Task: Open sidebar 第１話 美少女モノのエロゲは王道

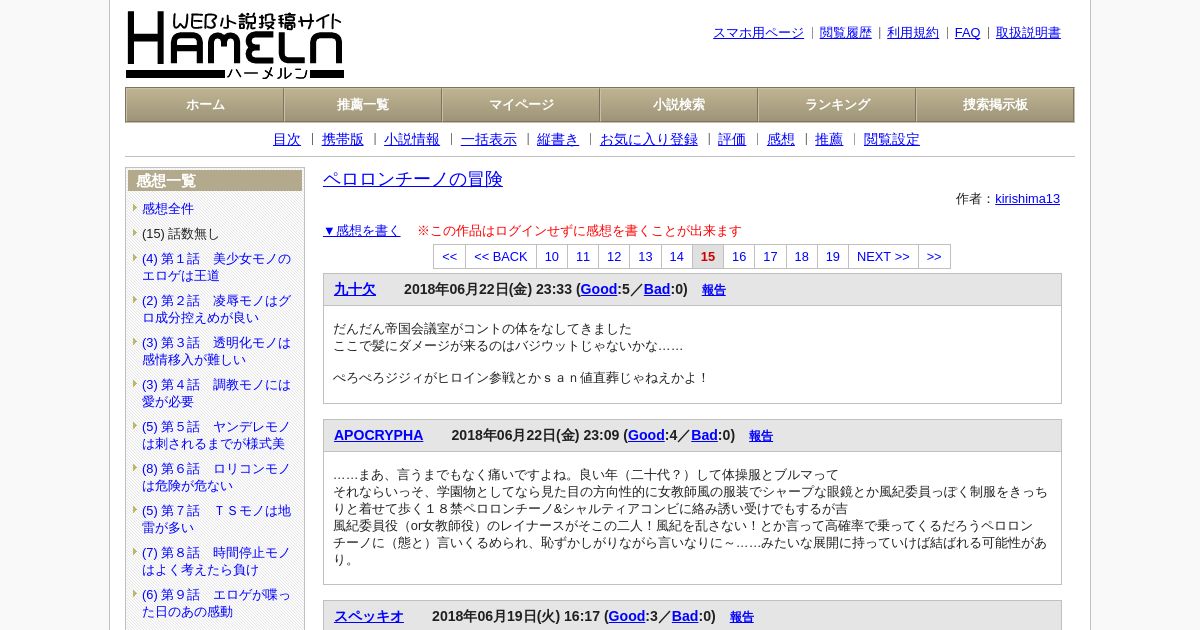Action: point(216,267)
